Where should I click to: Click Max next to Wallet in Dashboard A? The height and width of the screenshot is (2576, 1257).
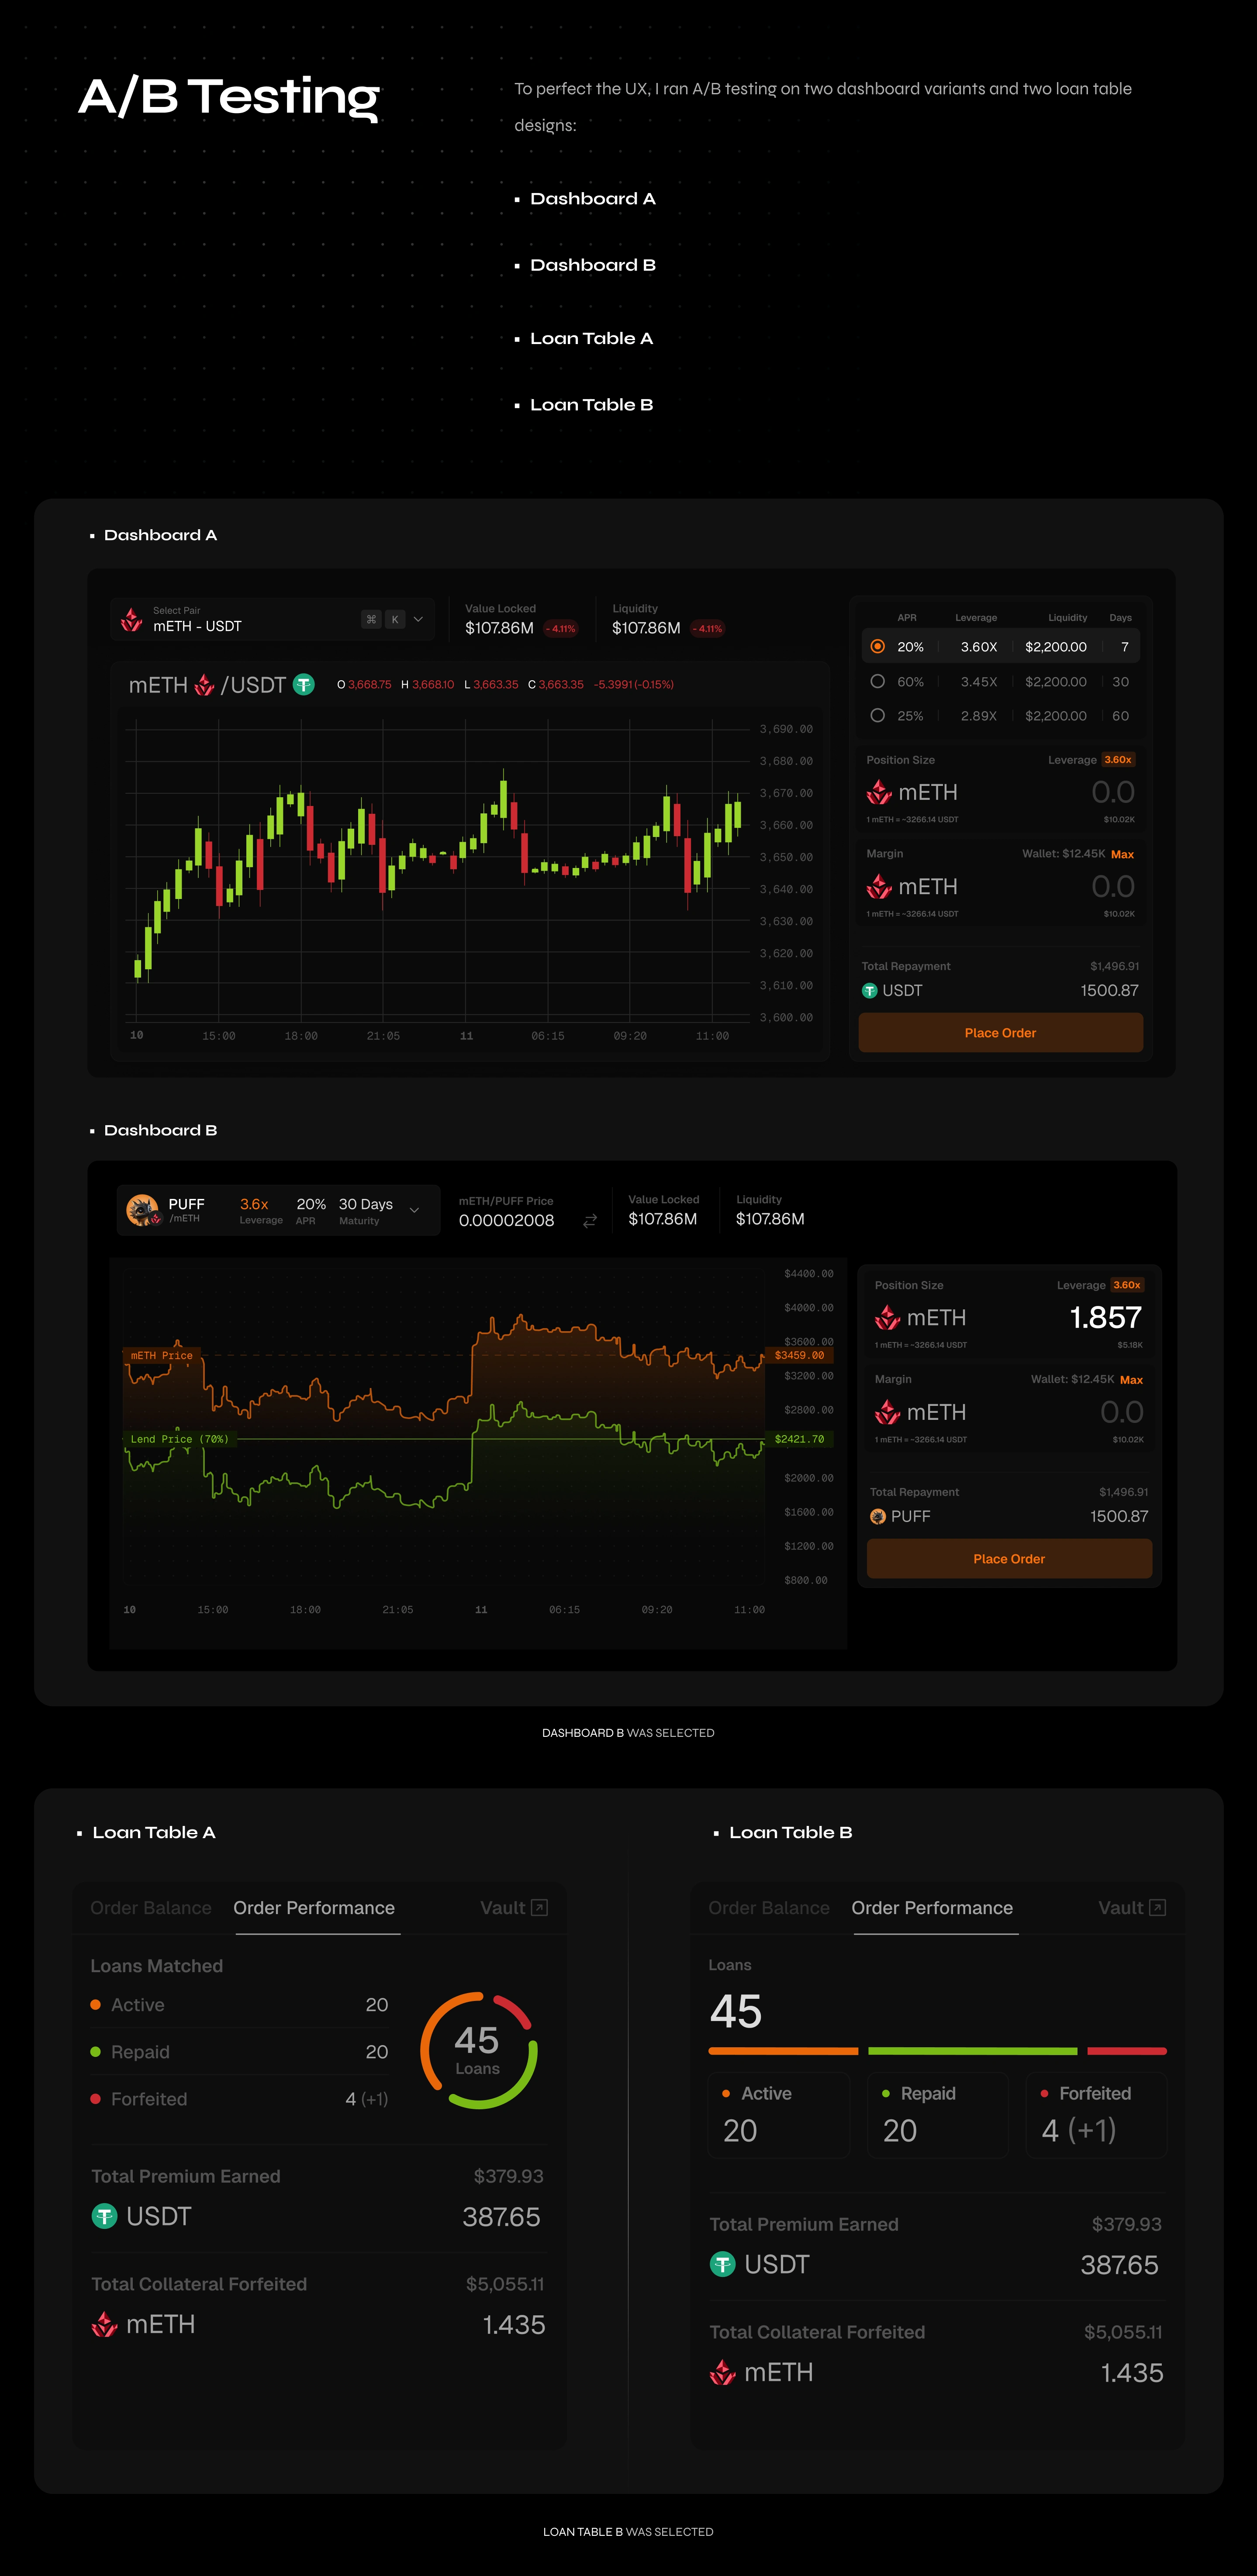point(1122,855)
